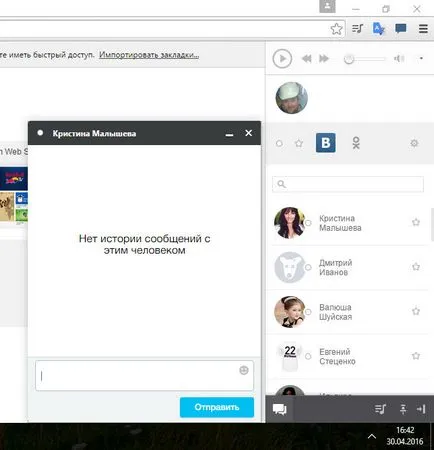Click the message text input field
Screen dimensions: 434x450
pos(144,376)
